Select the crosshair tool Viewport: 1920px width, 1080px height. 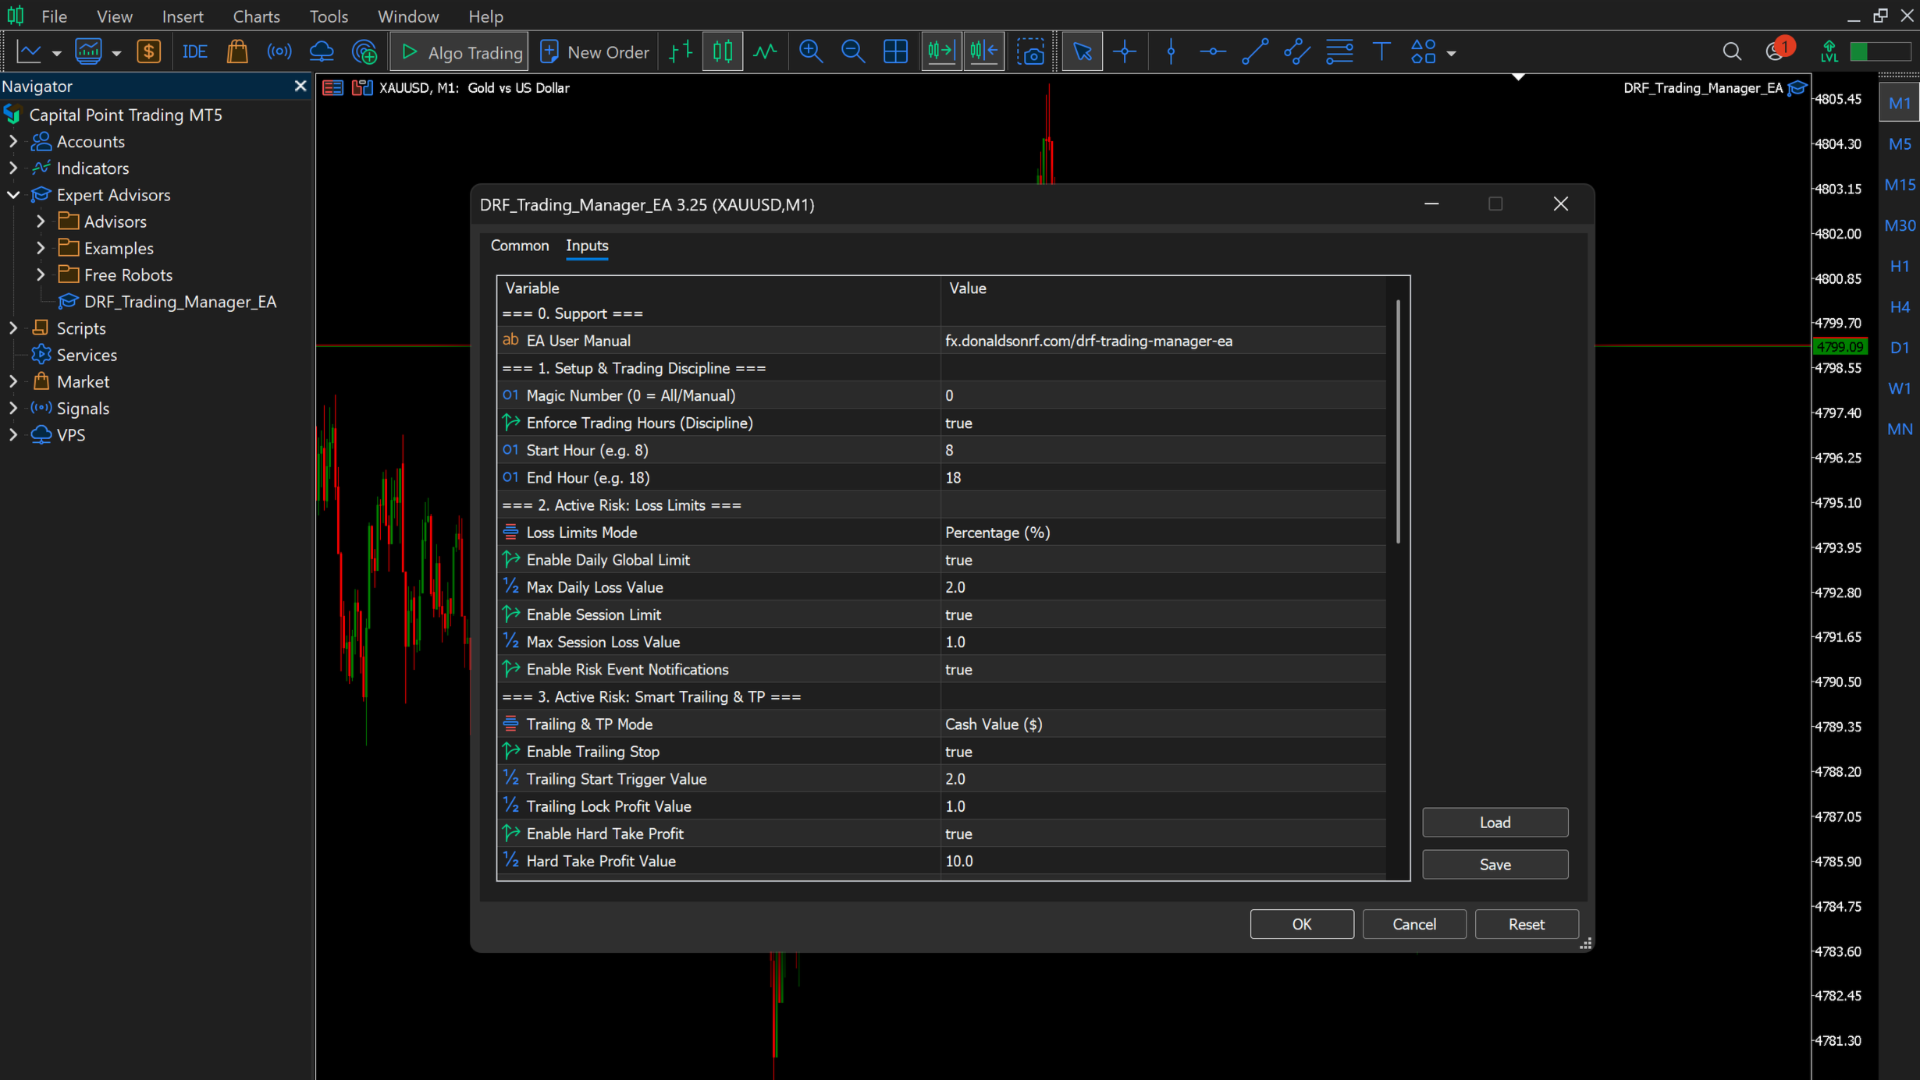(x=1125, y=52)
